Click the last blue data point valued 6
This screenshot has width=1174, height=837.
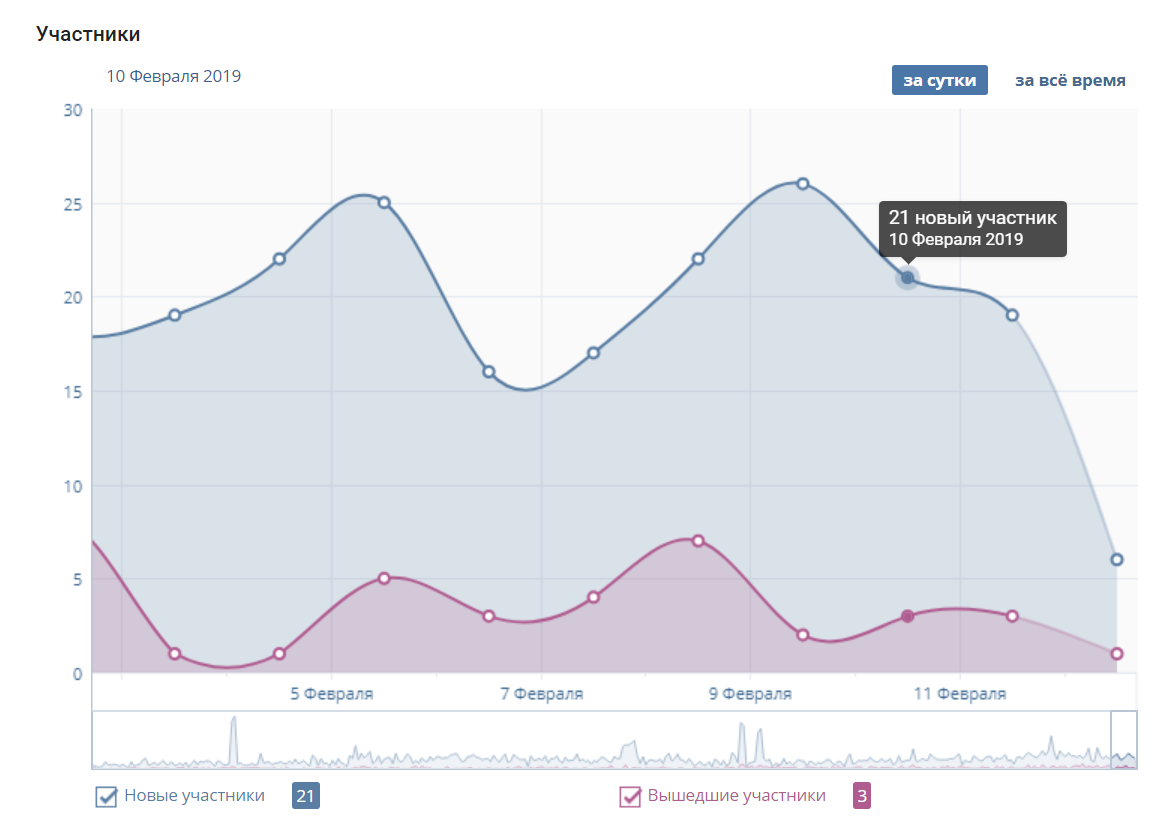pyautogui.click(x=1117, y=560)
